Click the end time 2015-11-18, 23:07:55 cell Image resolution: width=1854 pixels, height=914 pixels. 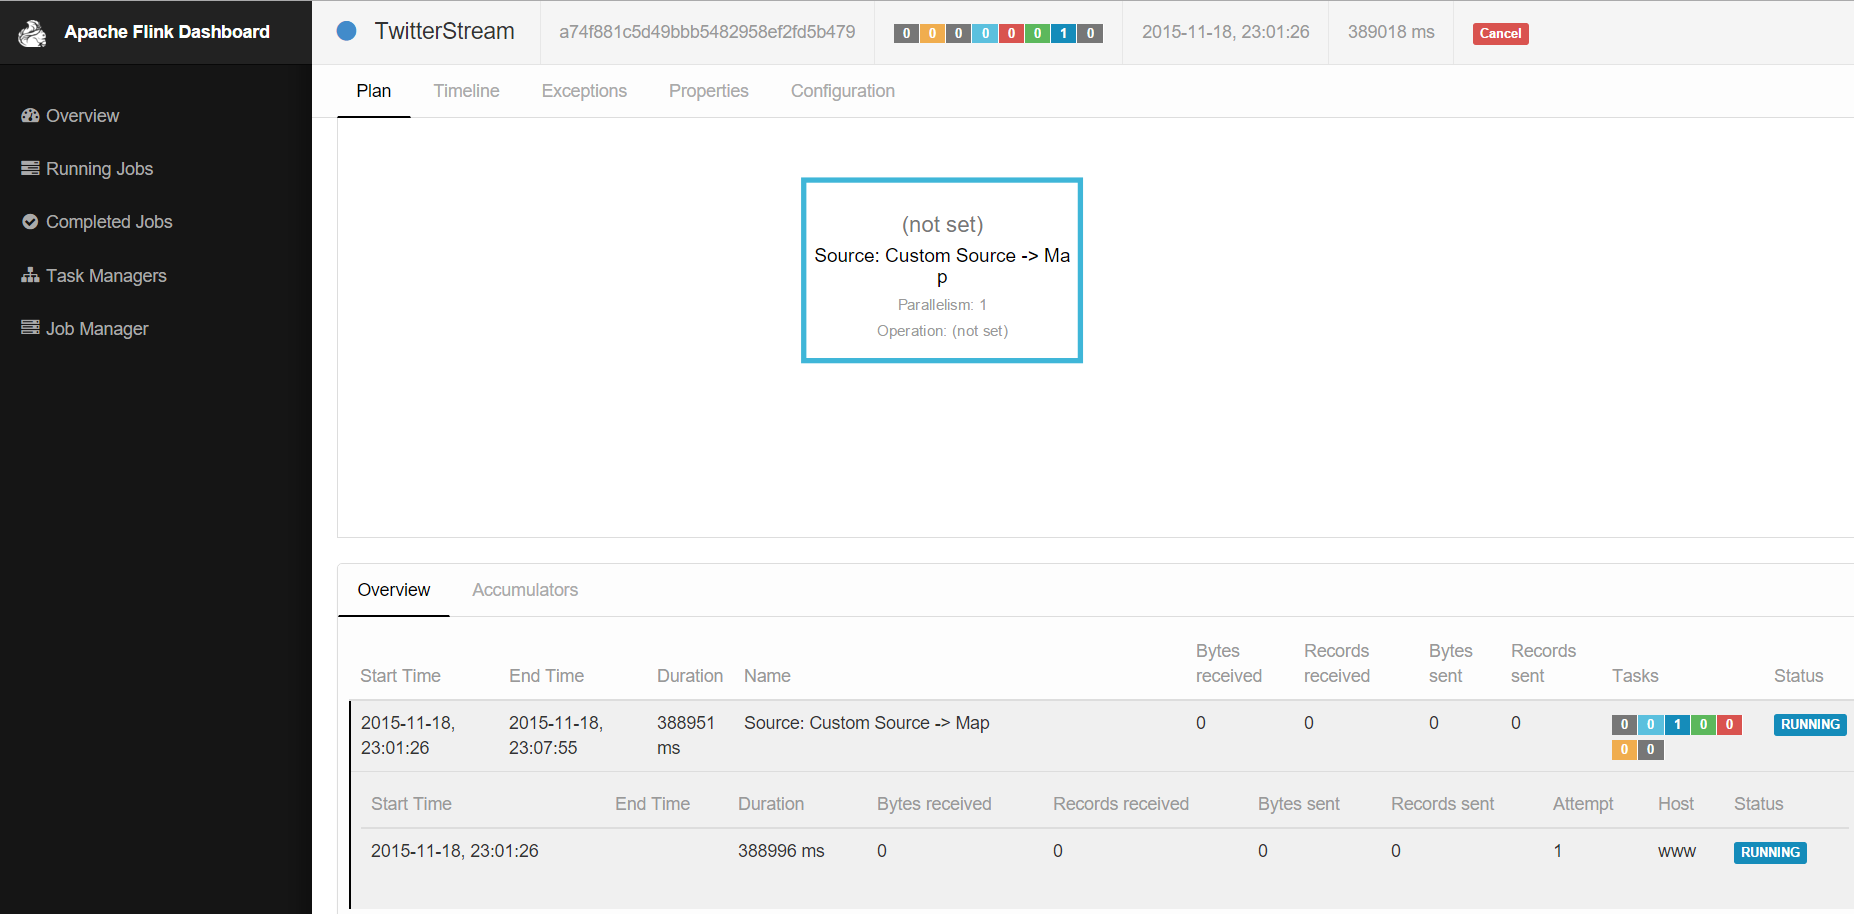coord(556,735)
